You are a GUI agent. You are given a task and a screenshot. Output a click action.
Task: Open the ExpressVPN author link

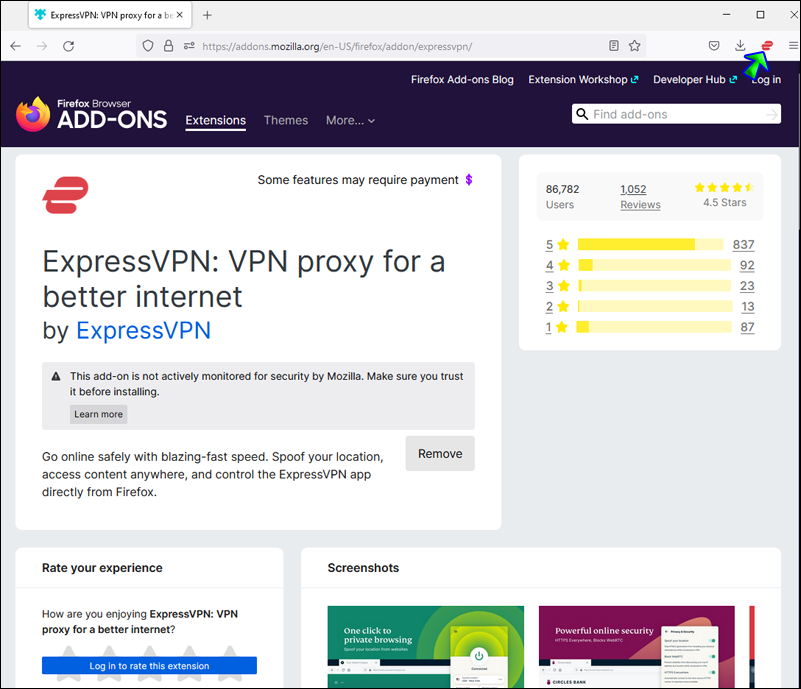point(144,330)
